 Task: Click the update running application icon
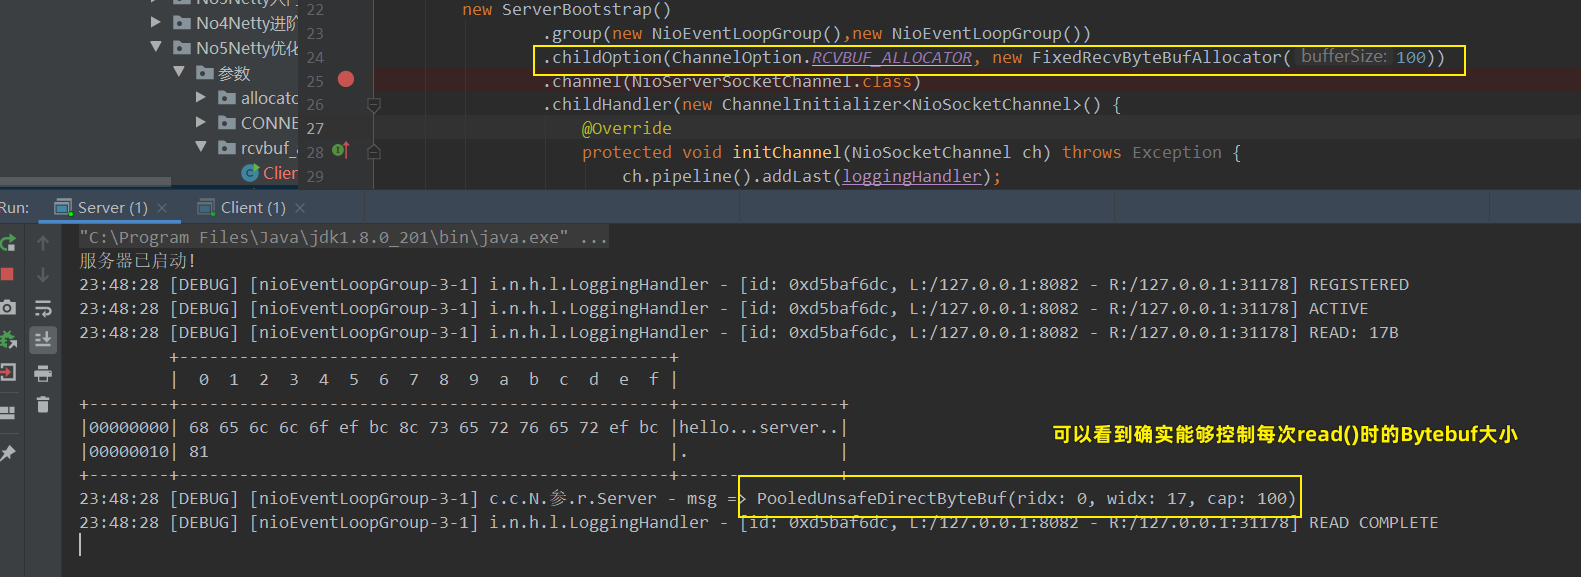[x=8, y=340]
